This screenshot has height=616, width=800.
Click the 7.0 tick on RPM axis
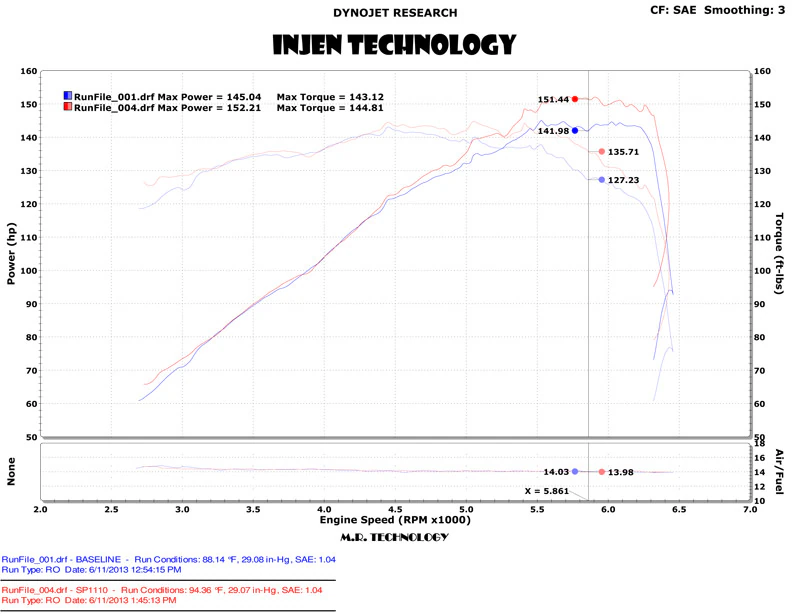click(x=750, y=509)
